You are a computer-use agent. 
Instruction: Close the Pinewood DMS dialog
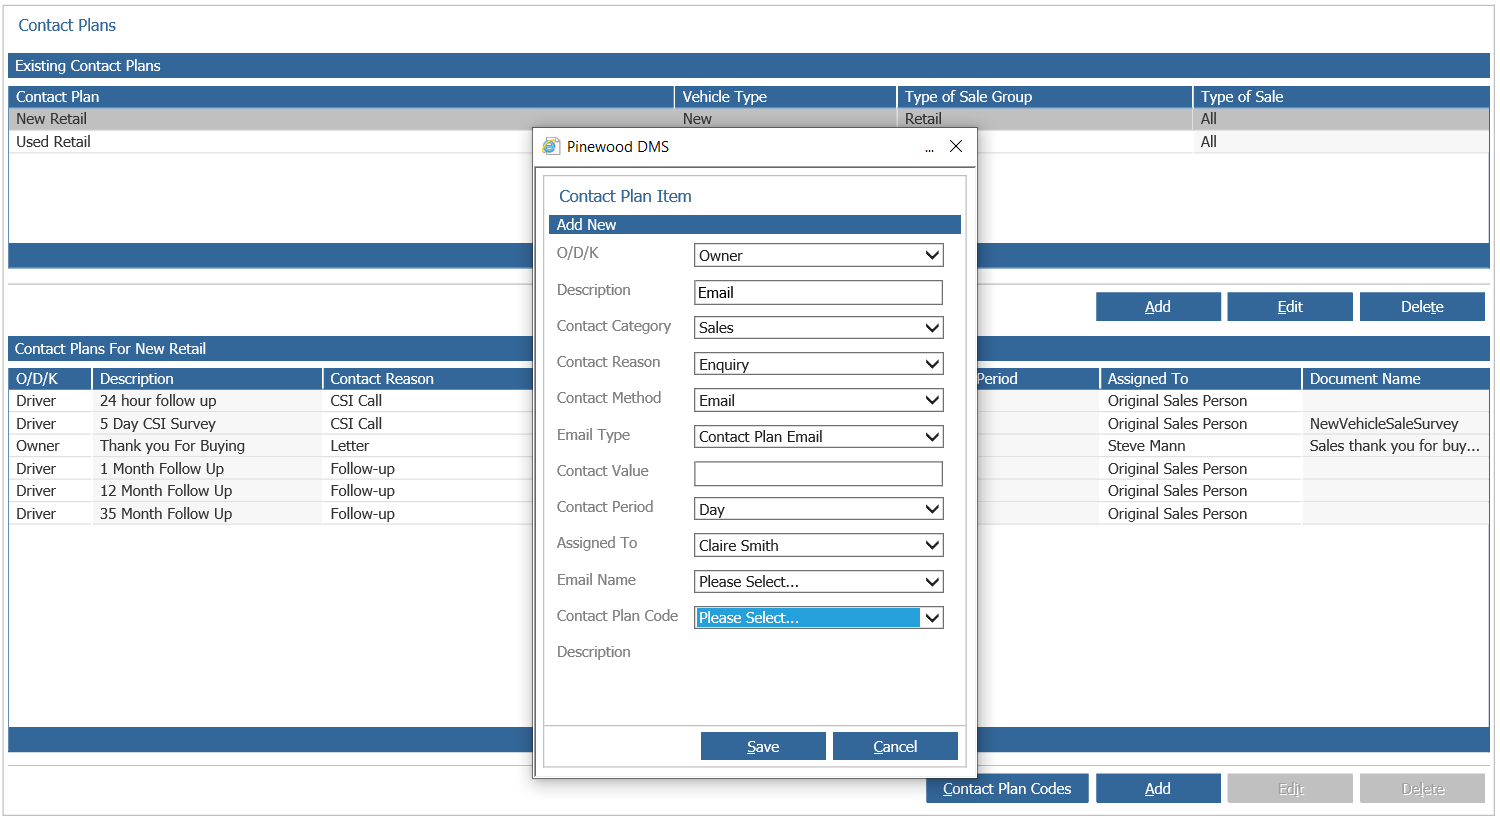point(956,146)
